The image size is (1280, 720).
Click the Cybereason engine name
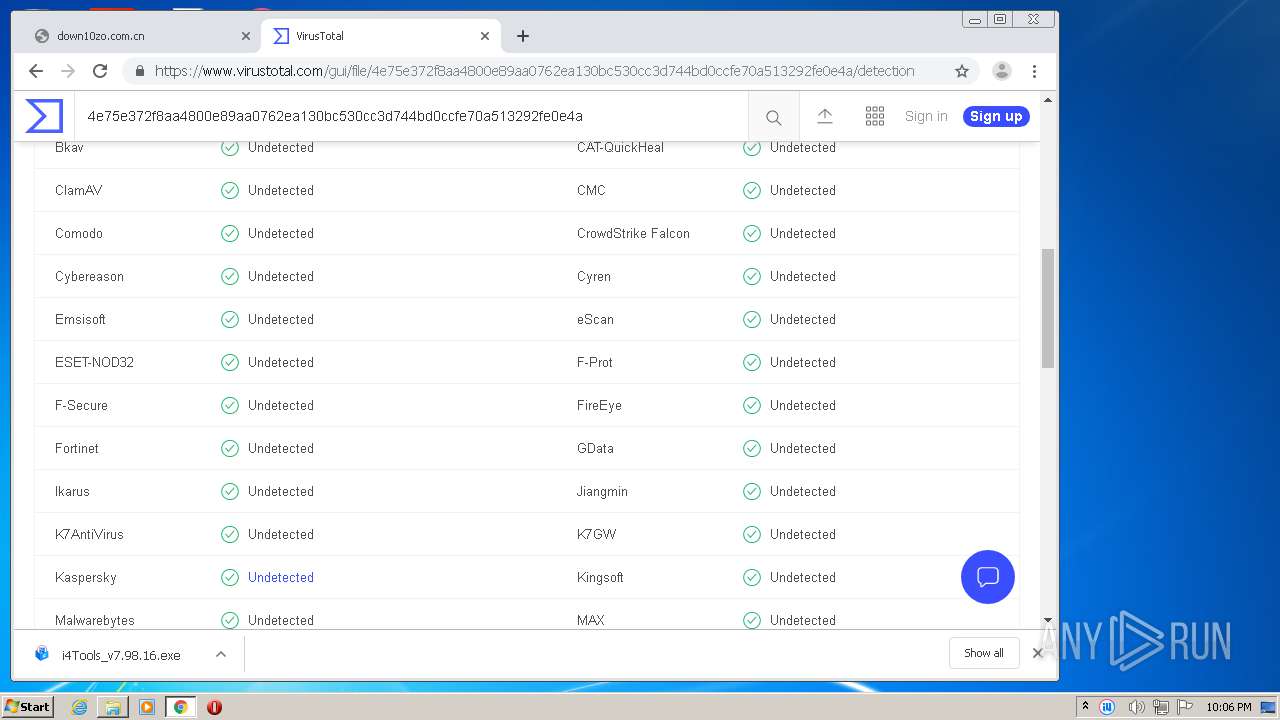(89, 276)
